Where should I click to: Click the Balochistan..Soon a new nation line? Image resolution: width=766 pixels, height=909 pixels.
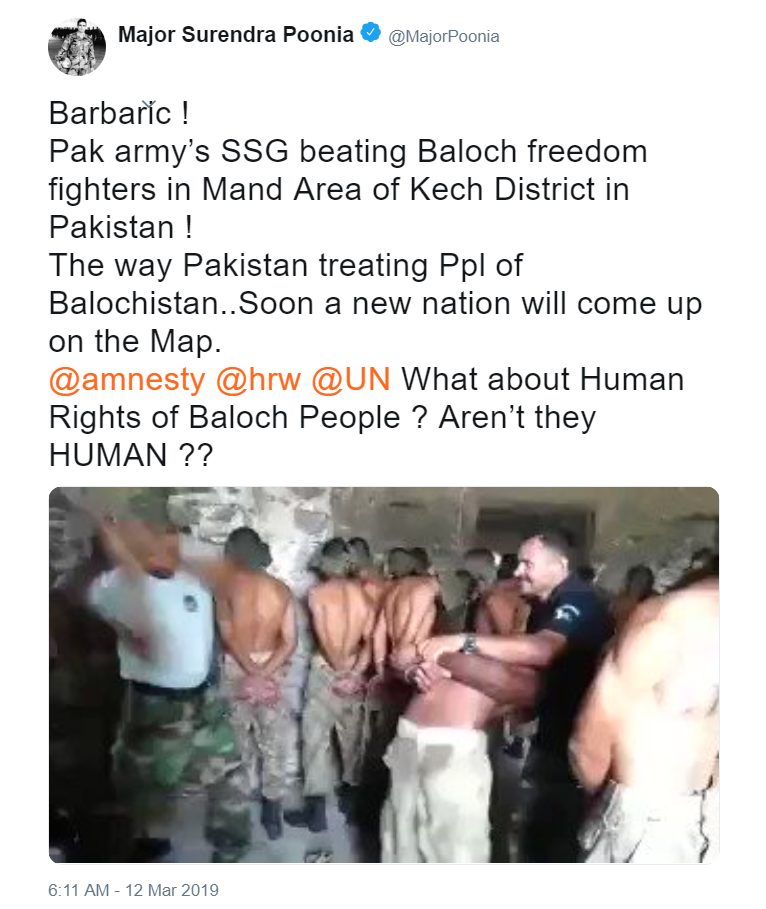click(x=376, y=304)
